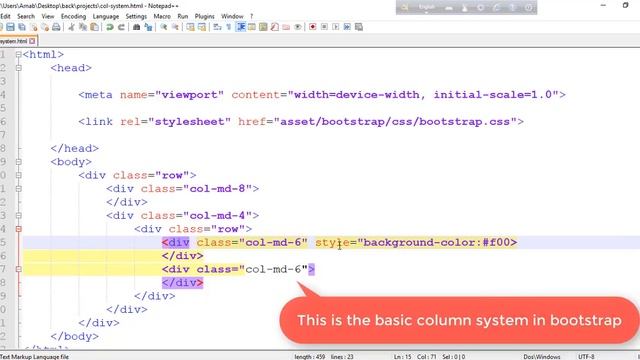Image resolution: width=640 pixels, height=360 pixels.
Task: Open the Macro menu
Action: click(162, 16)
